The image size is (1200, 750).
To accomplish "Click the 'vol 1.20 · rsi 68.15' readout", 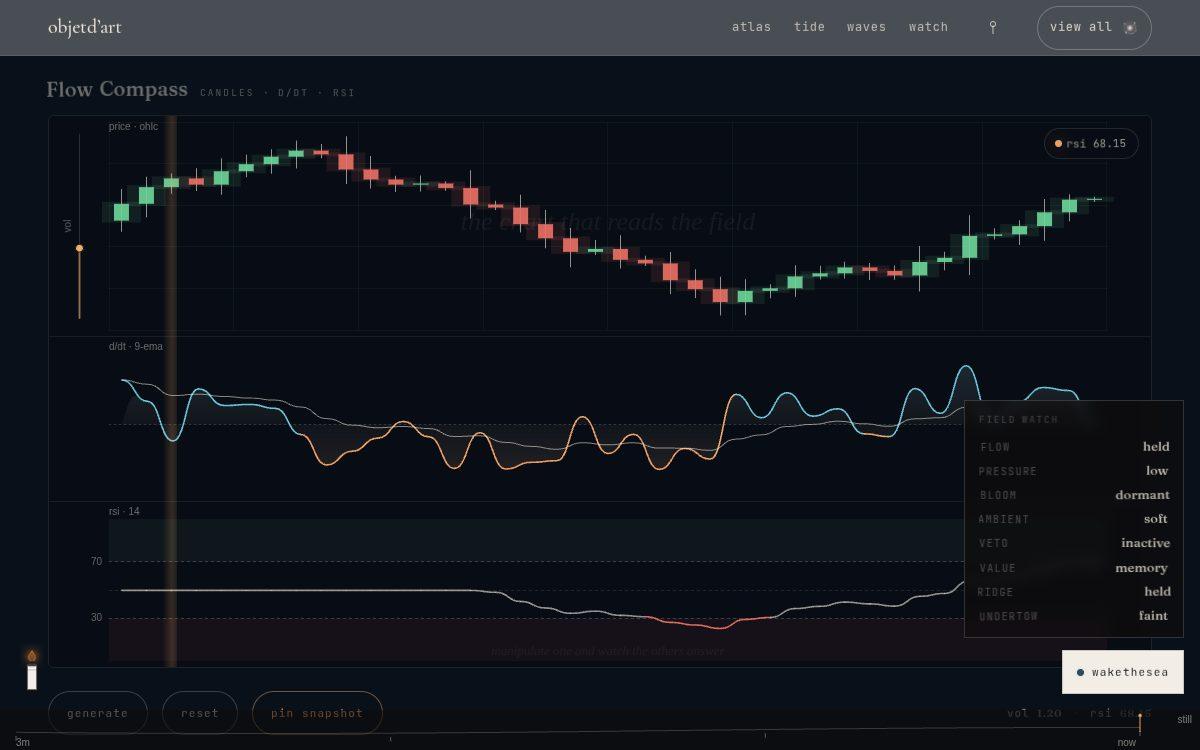I will pyautogui.click(x=1079, y=713).
